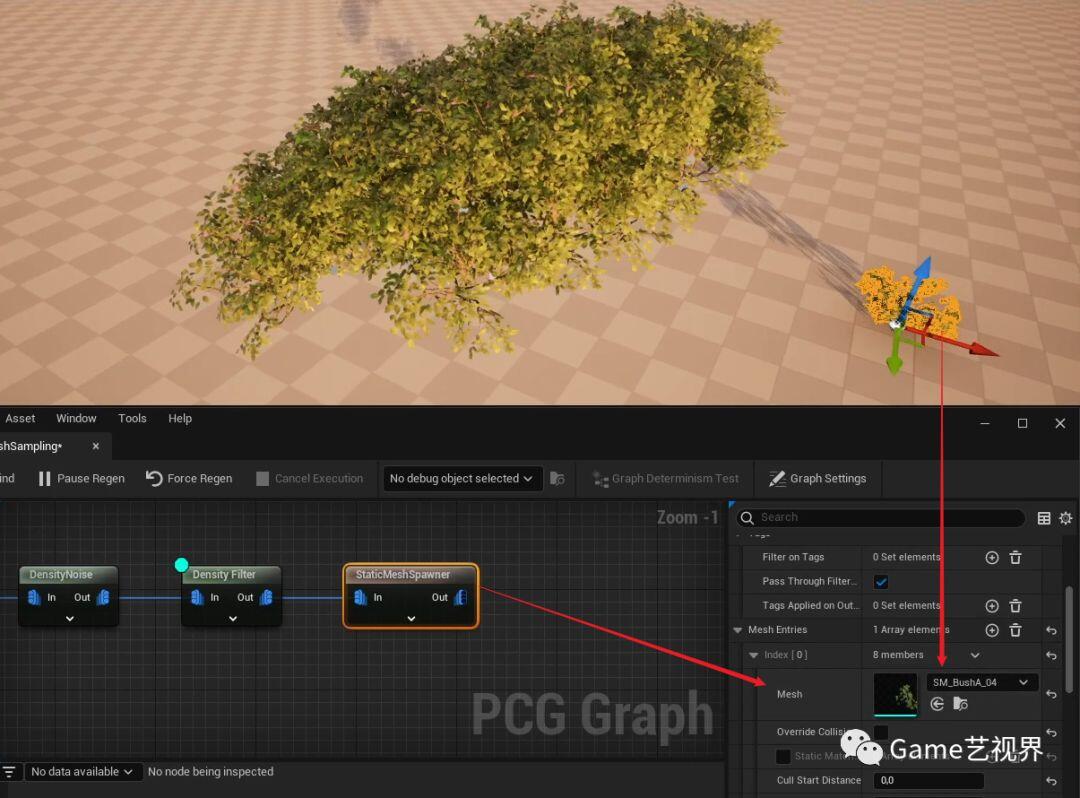Toggle the Static Material override checkbox
1080x798 pixels.
[783, 756]
